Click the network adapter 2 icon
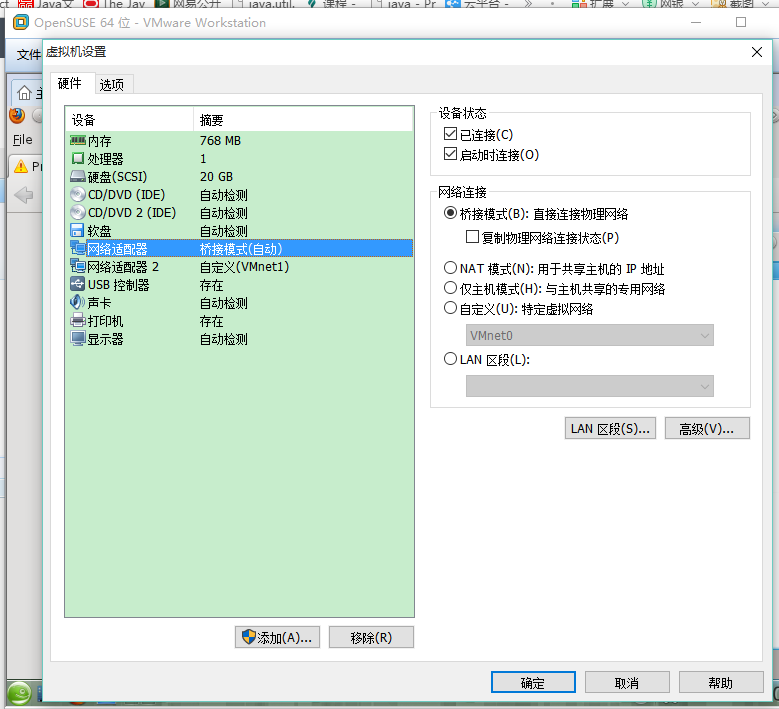 pyautogui.click(x=78, y=266)
